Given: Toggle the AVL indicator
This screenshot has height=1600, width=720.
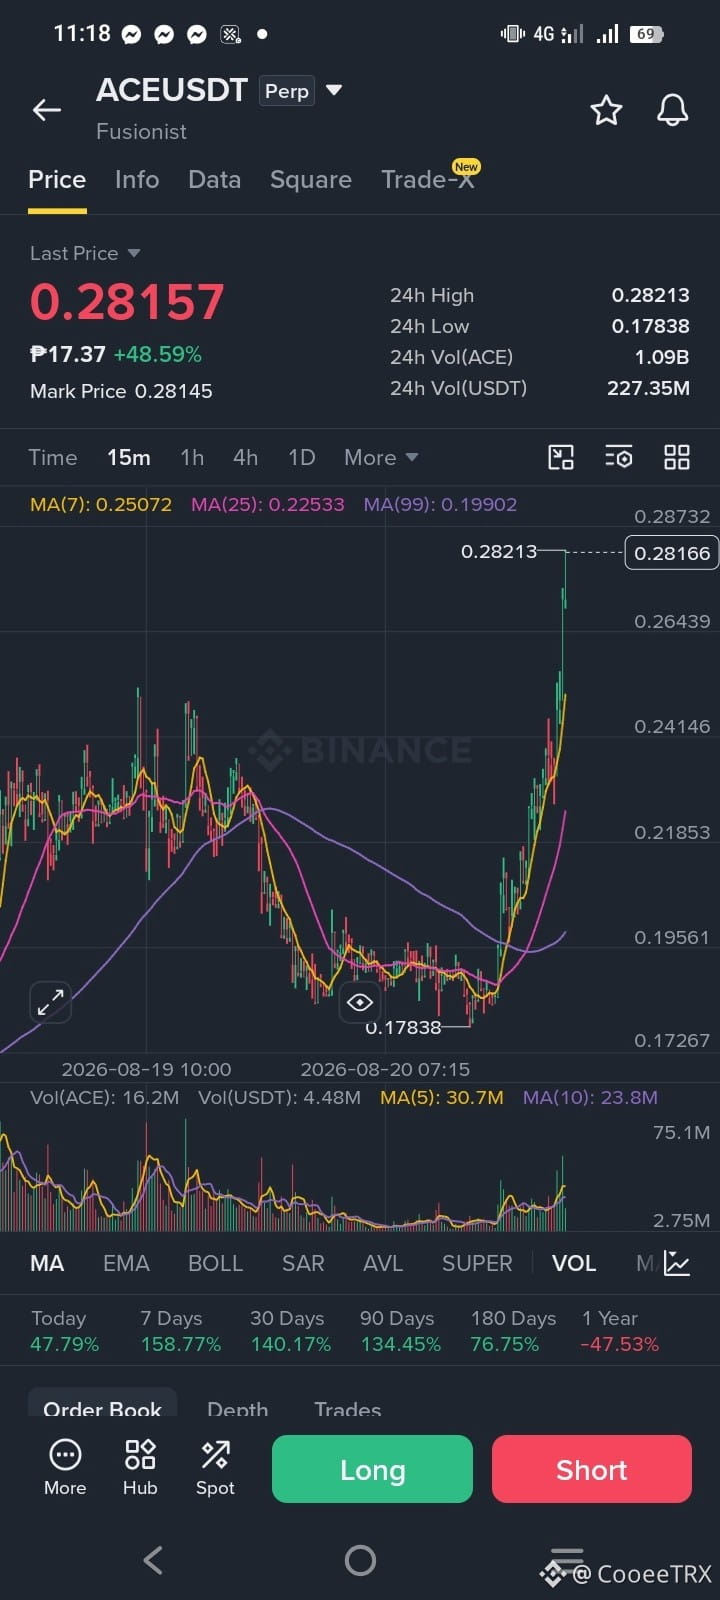Looking at the screenshot, I should (383, 1263).
